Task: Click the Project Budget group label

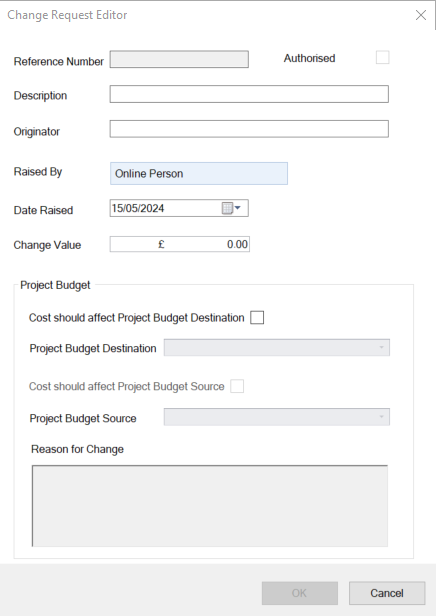Action: point(55,285)
